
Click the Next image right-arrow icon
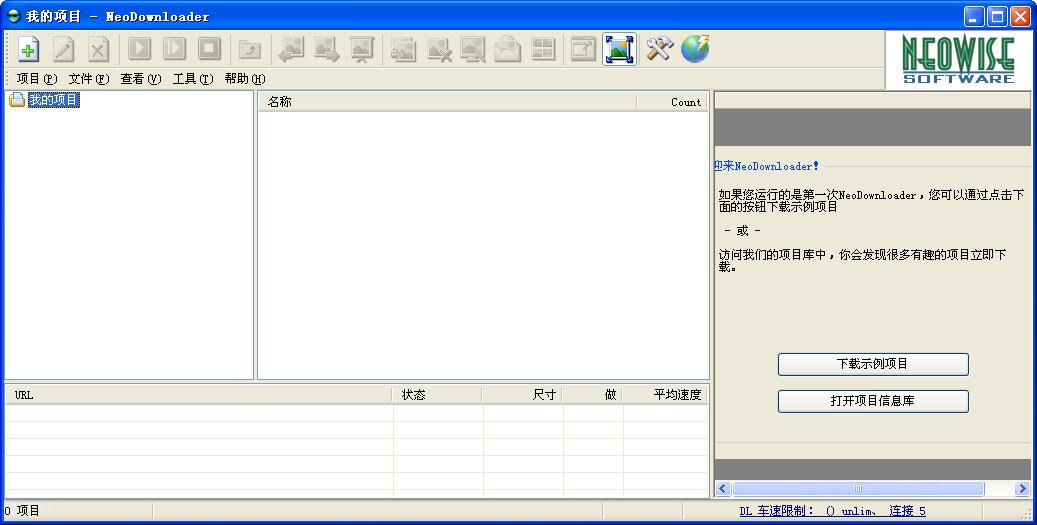tap(327, 49)
